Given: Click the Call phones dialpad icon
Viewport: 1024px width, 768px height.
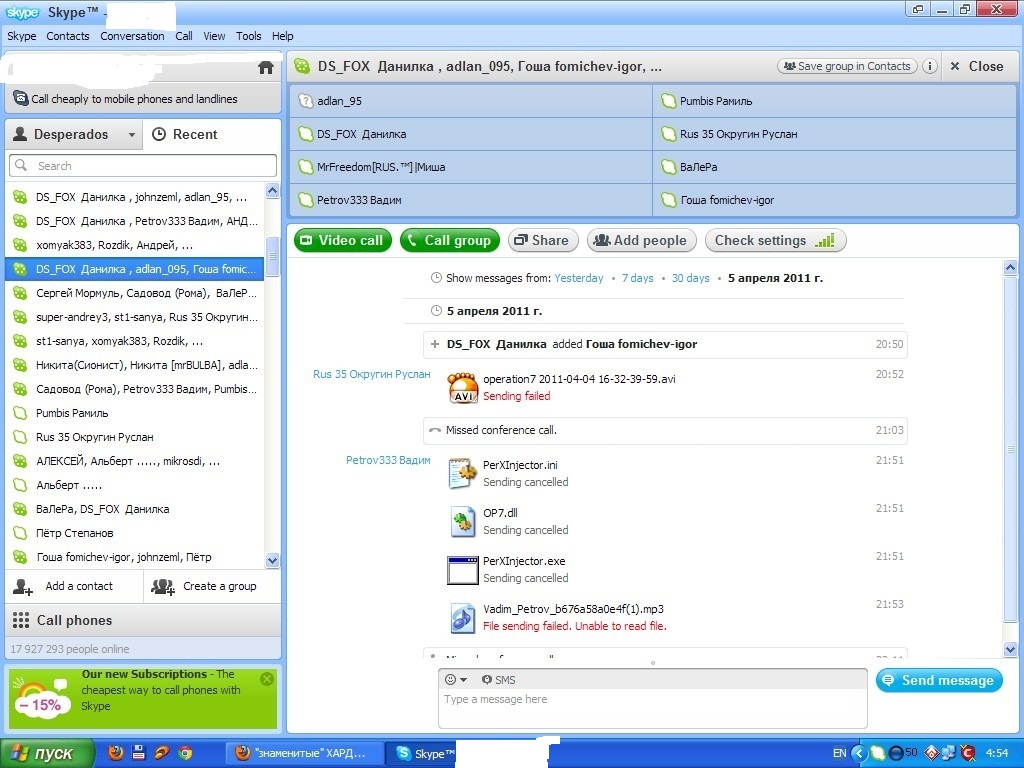Looking at the screenshot, I should pos(21,620).
